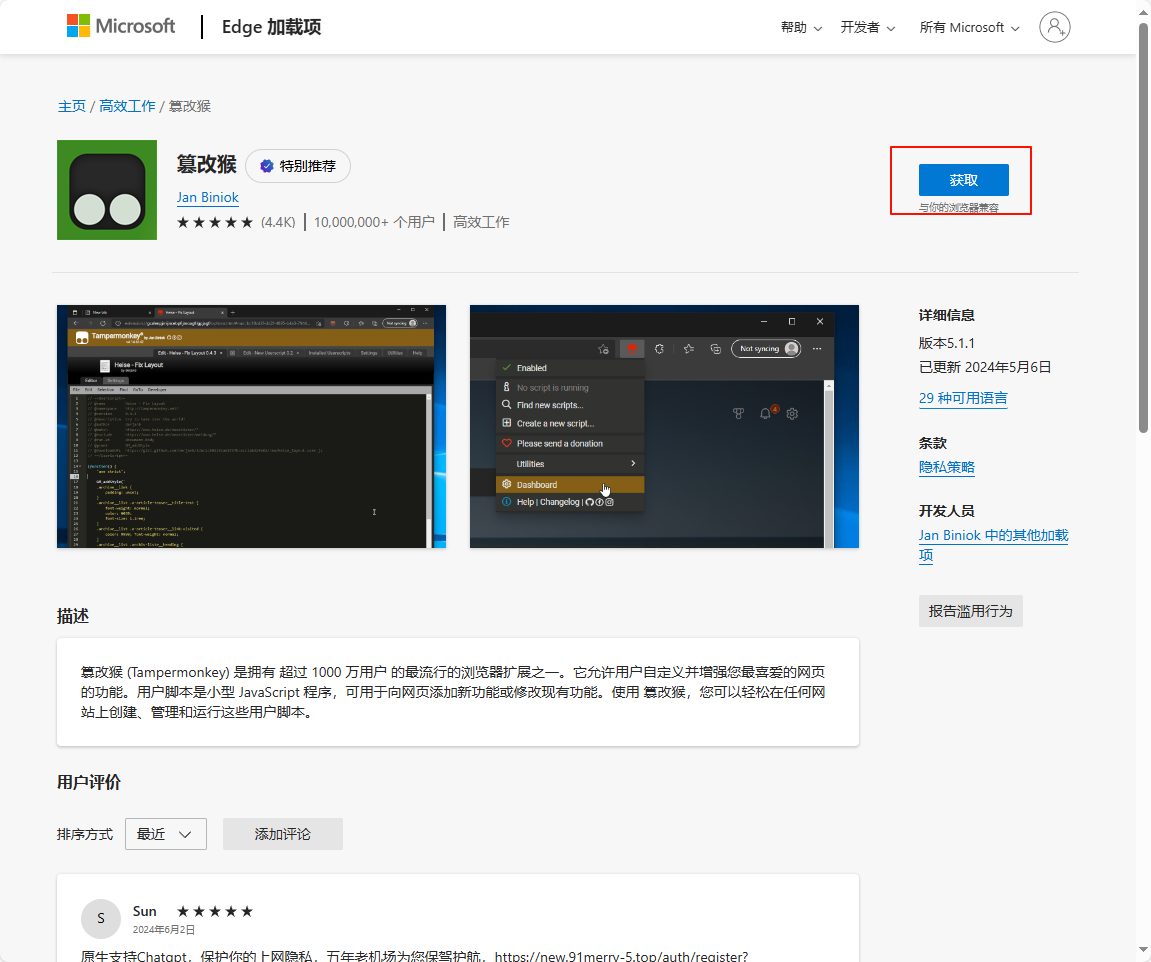Click the vertical page scrollbar thumb
Screen dimensions: 1151x962
pos(1144,227)
